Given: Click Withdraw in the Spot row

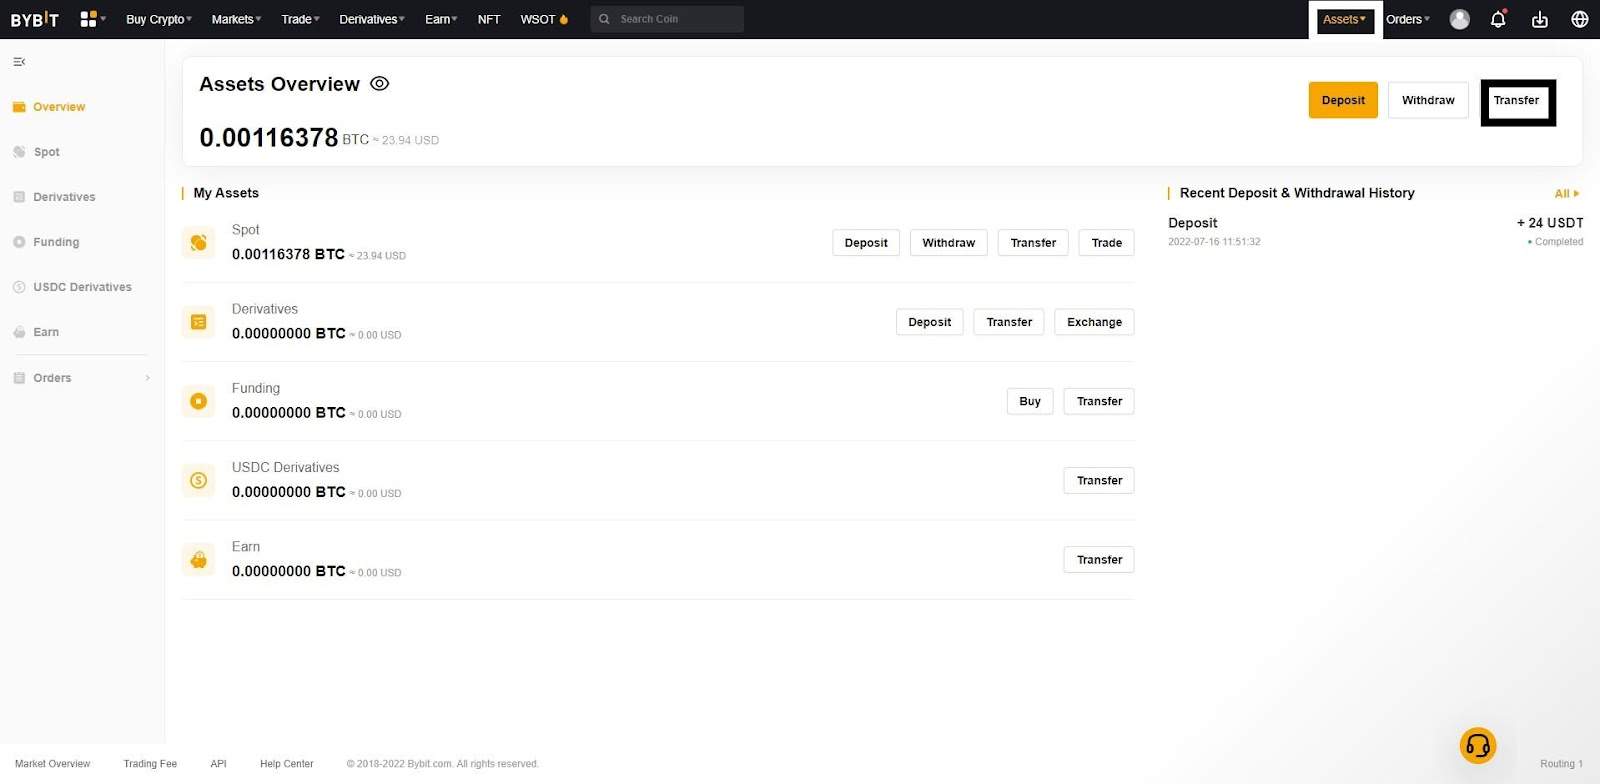Looking at the screenshot, I should click(949, 243).
